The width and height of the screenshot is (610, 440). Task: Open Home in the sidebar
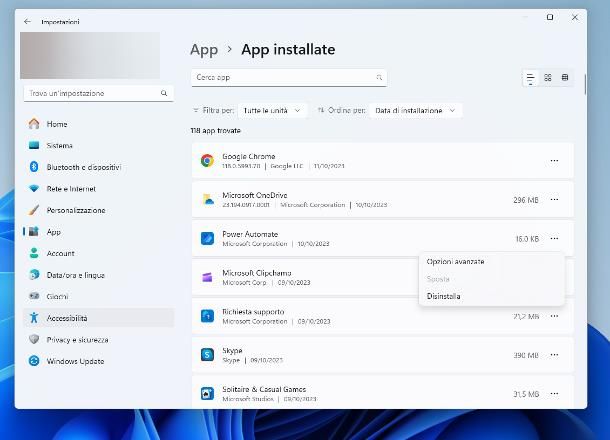[x=99, y=124]
